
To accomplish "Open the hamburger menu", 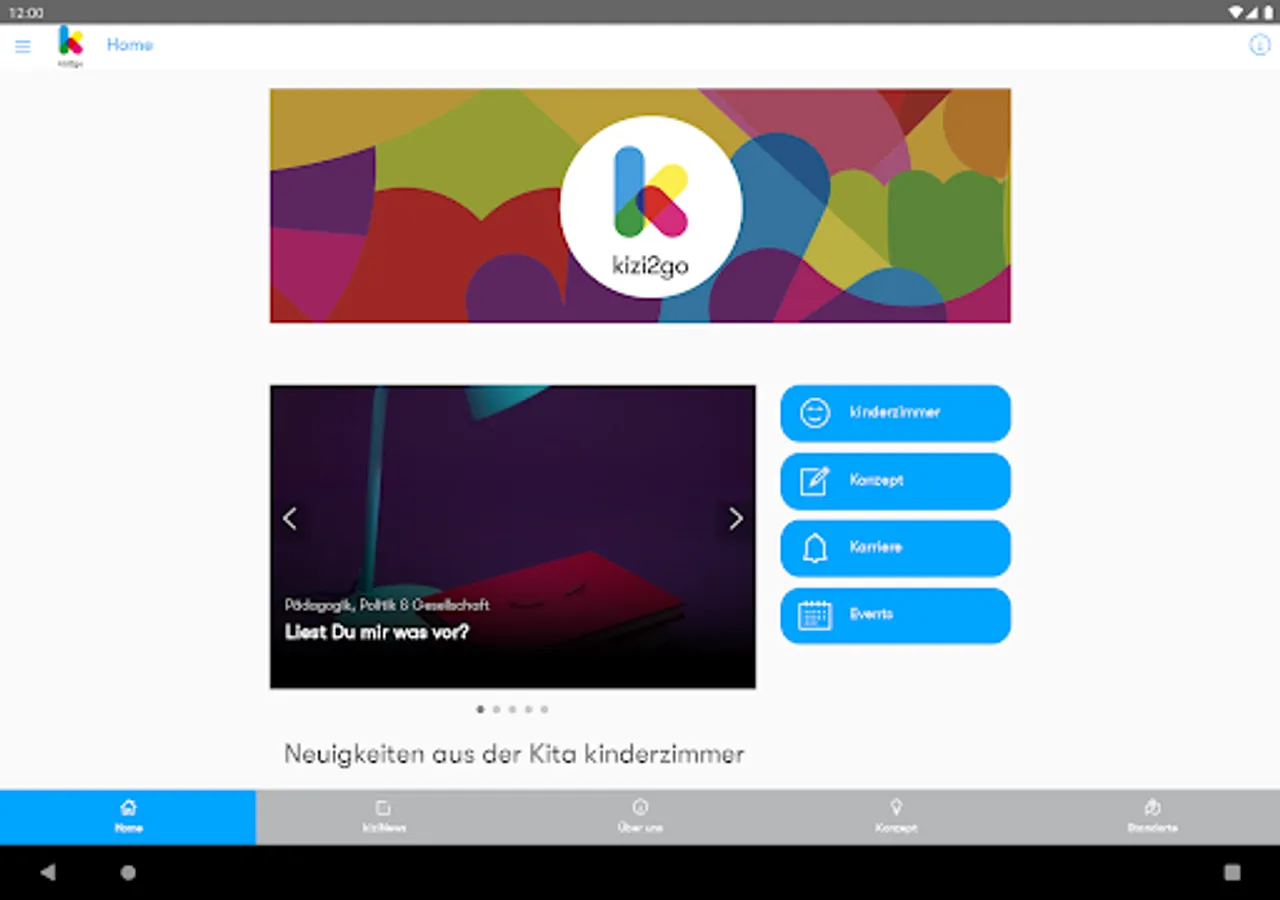I will (23, 46).
